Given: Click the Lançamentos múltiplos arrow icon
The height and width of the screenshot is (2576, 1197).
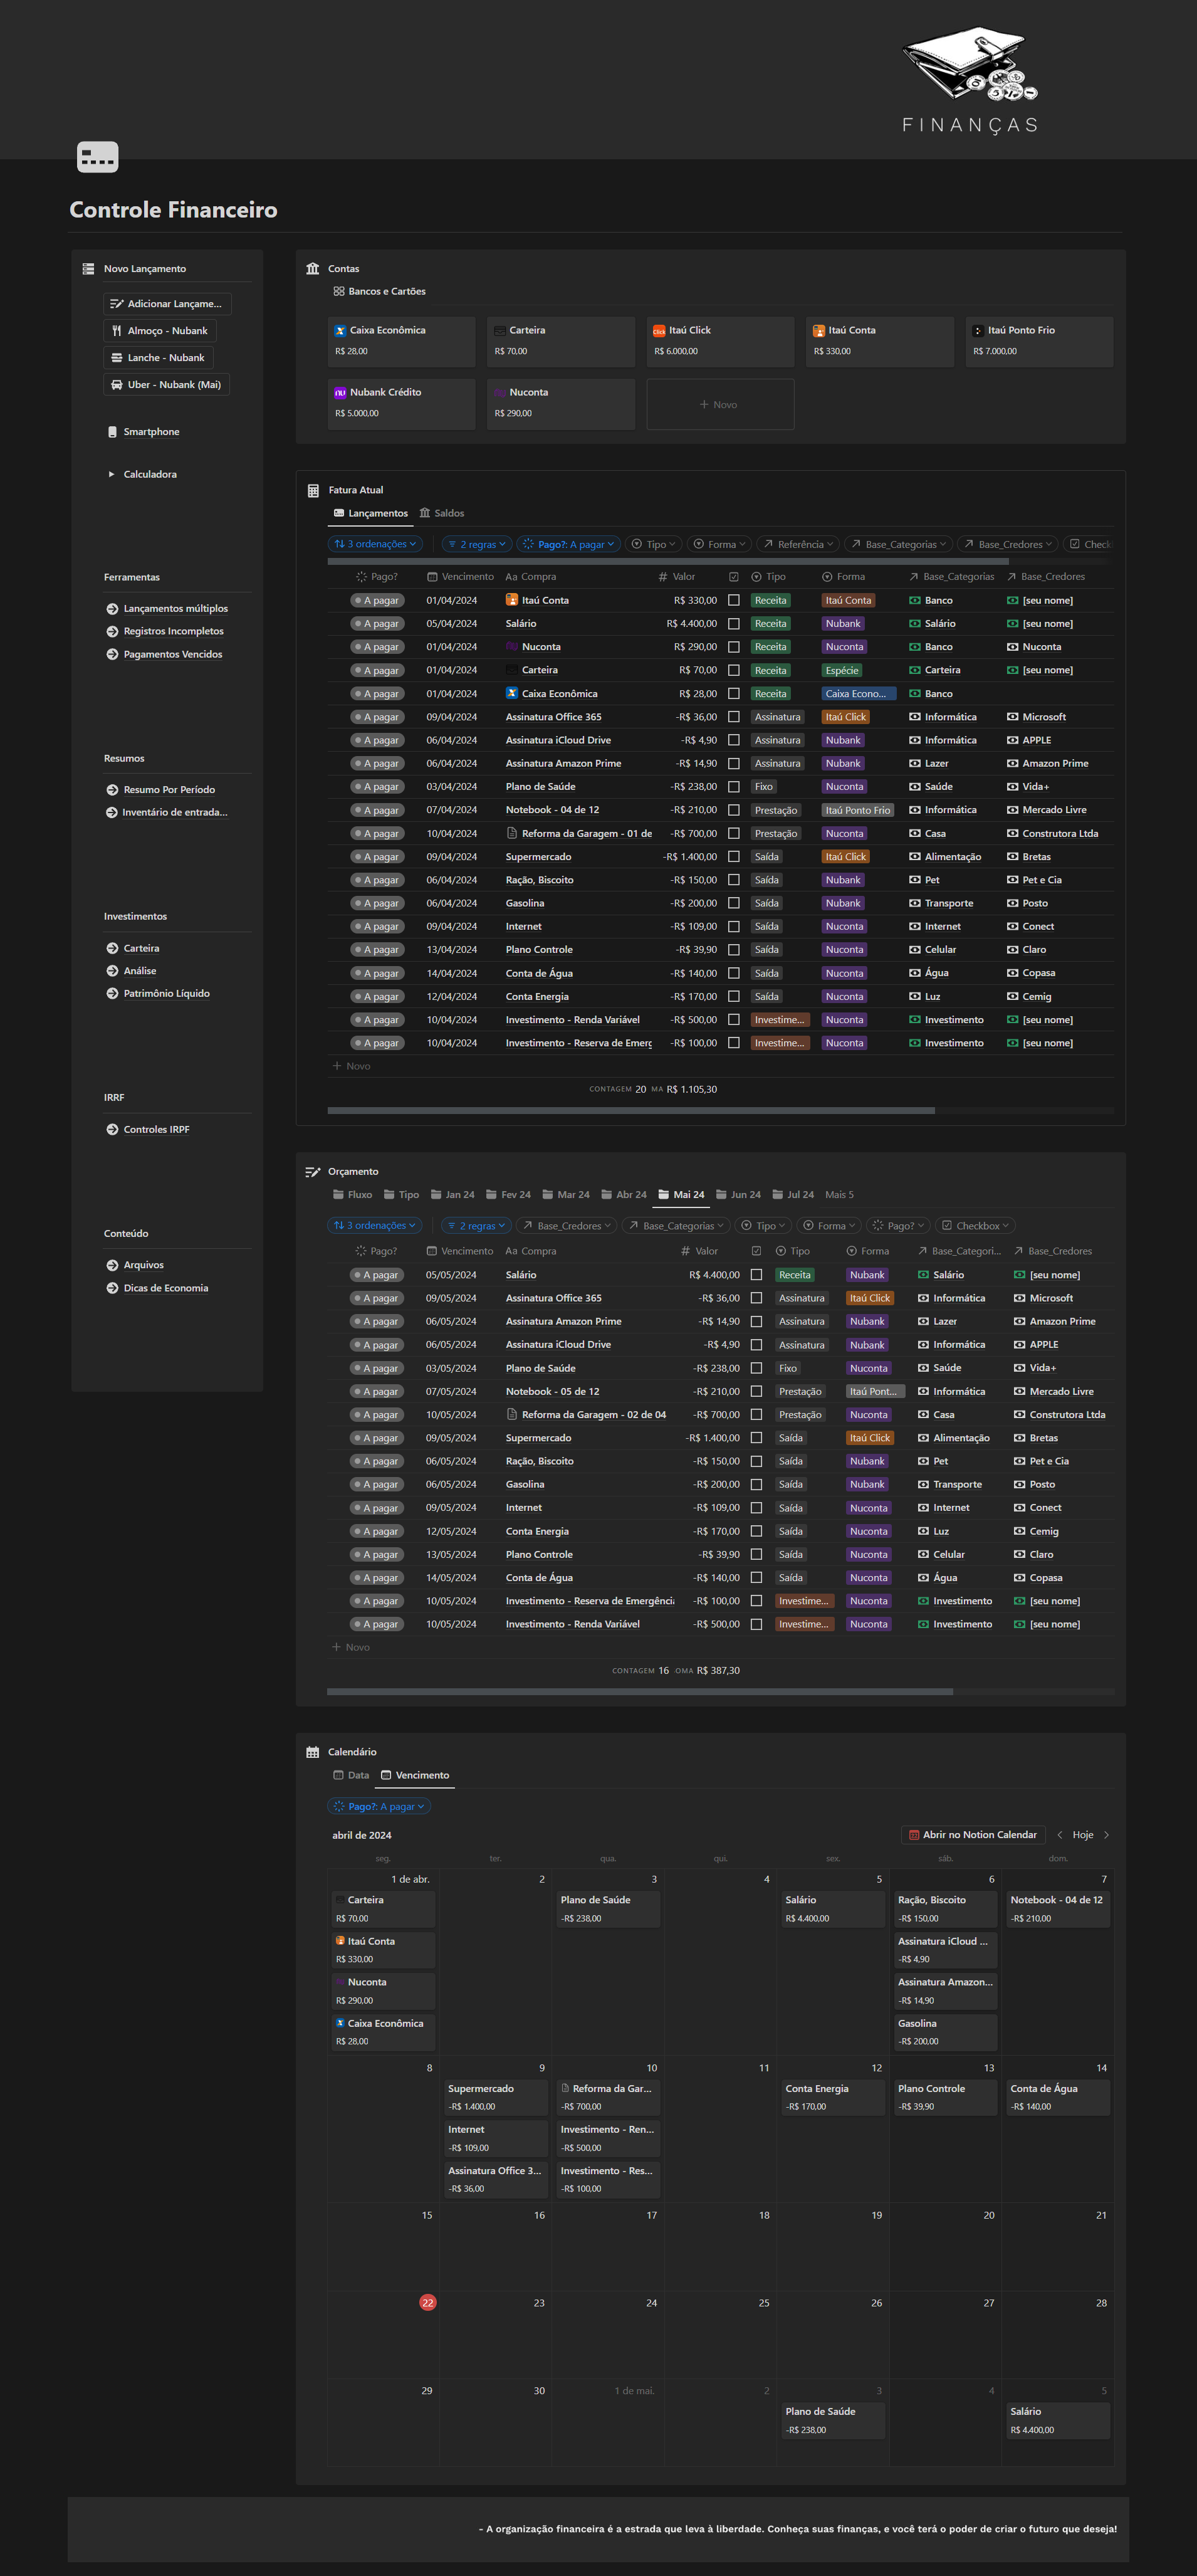Looking at the screenshot, I should (112, 609).
